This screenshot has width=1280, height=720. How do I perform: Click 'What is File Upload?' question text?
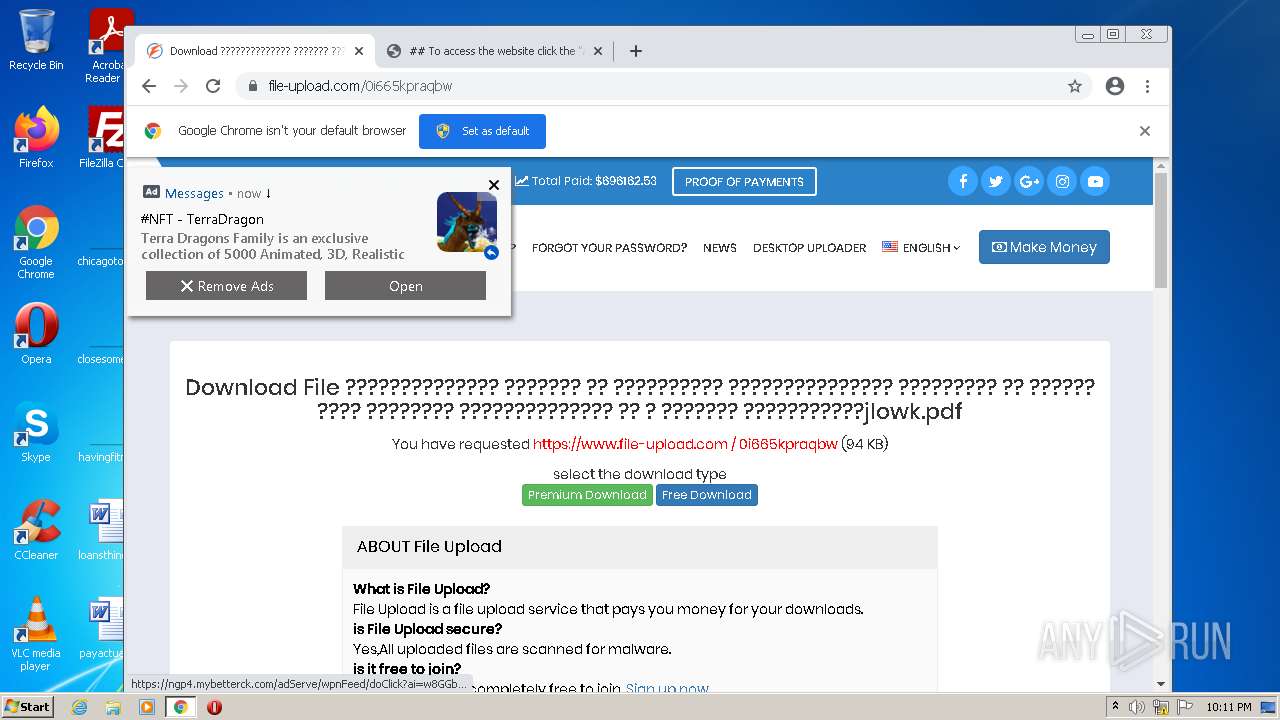(x=421, y=589)
